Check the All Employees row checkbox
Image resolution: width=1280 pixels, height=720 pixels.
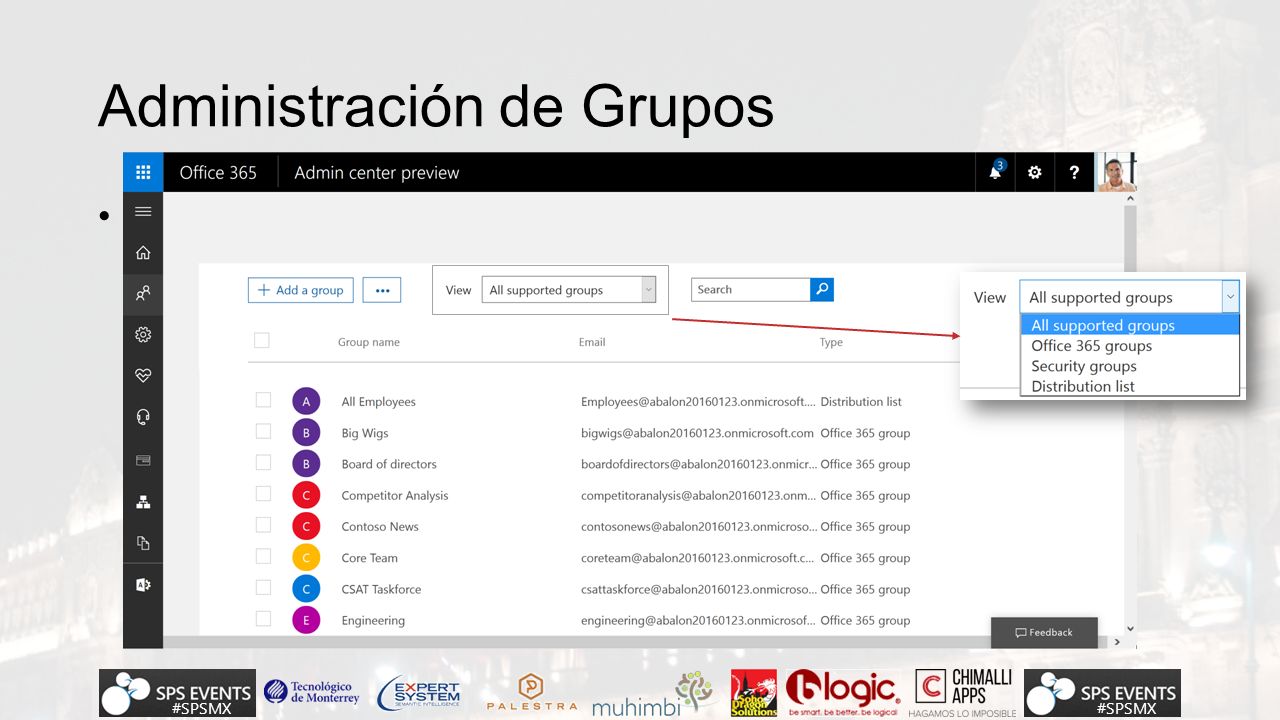(263, 400)
